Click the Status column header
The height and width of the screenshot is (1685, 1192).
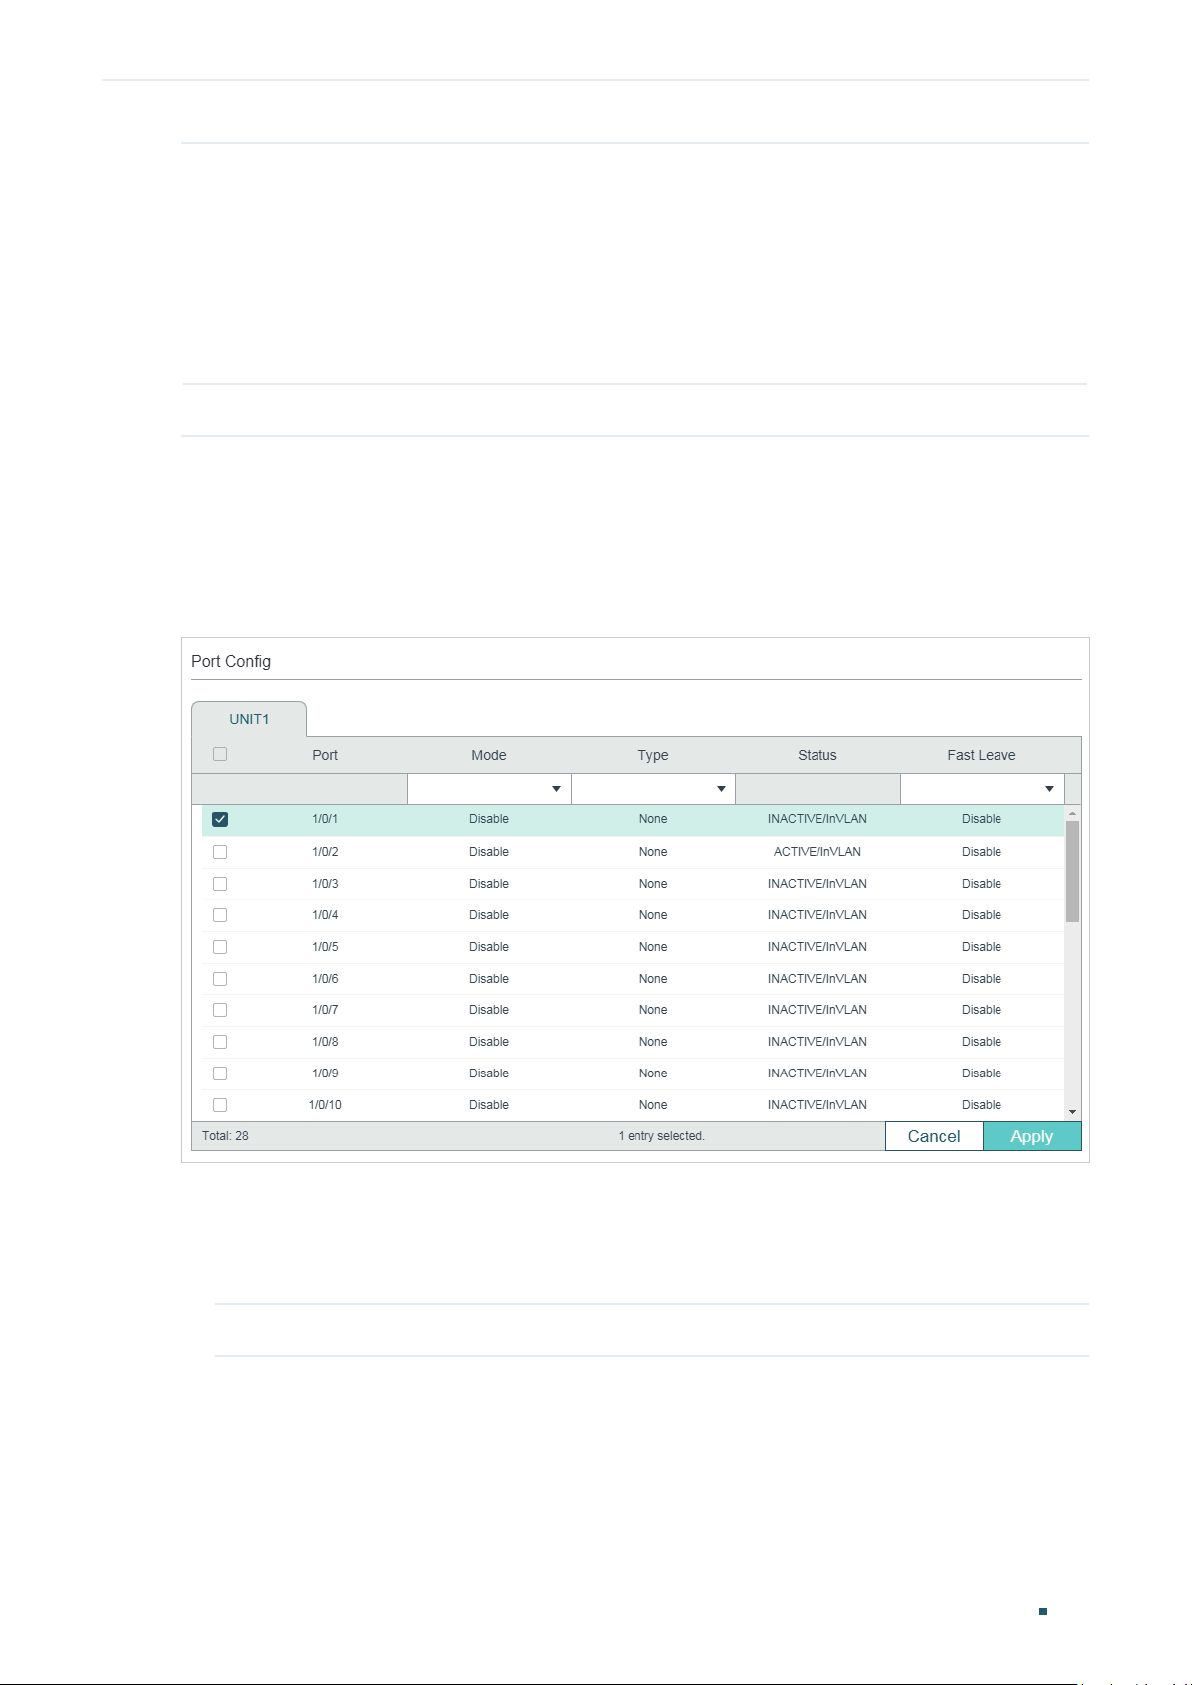pos(817,755)
